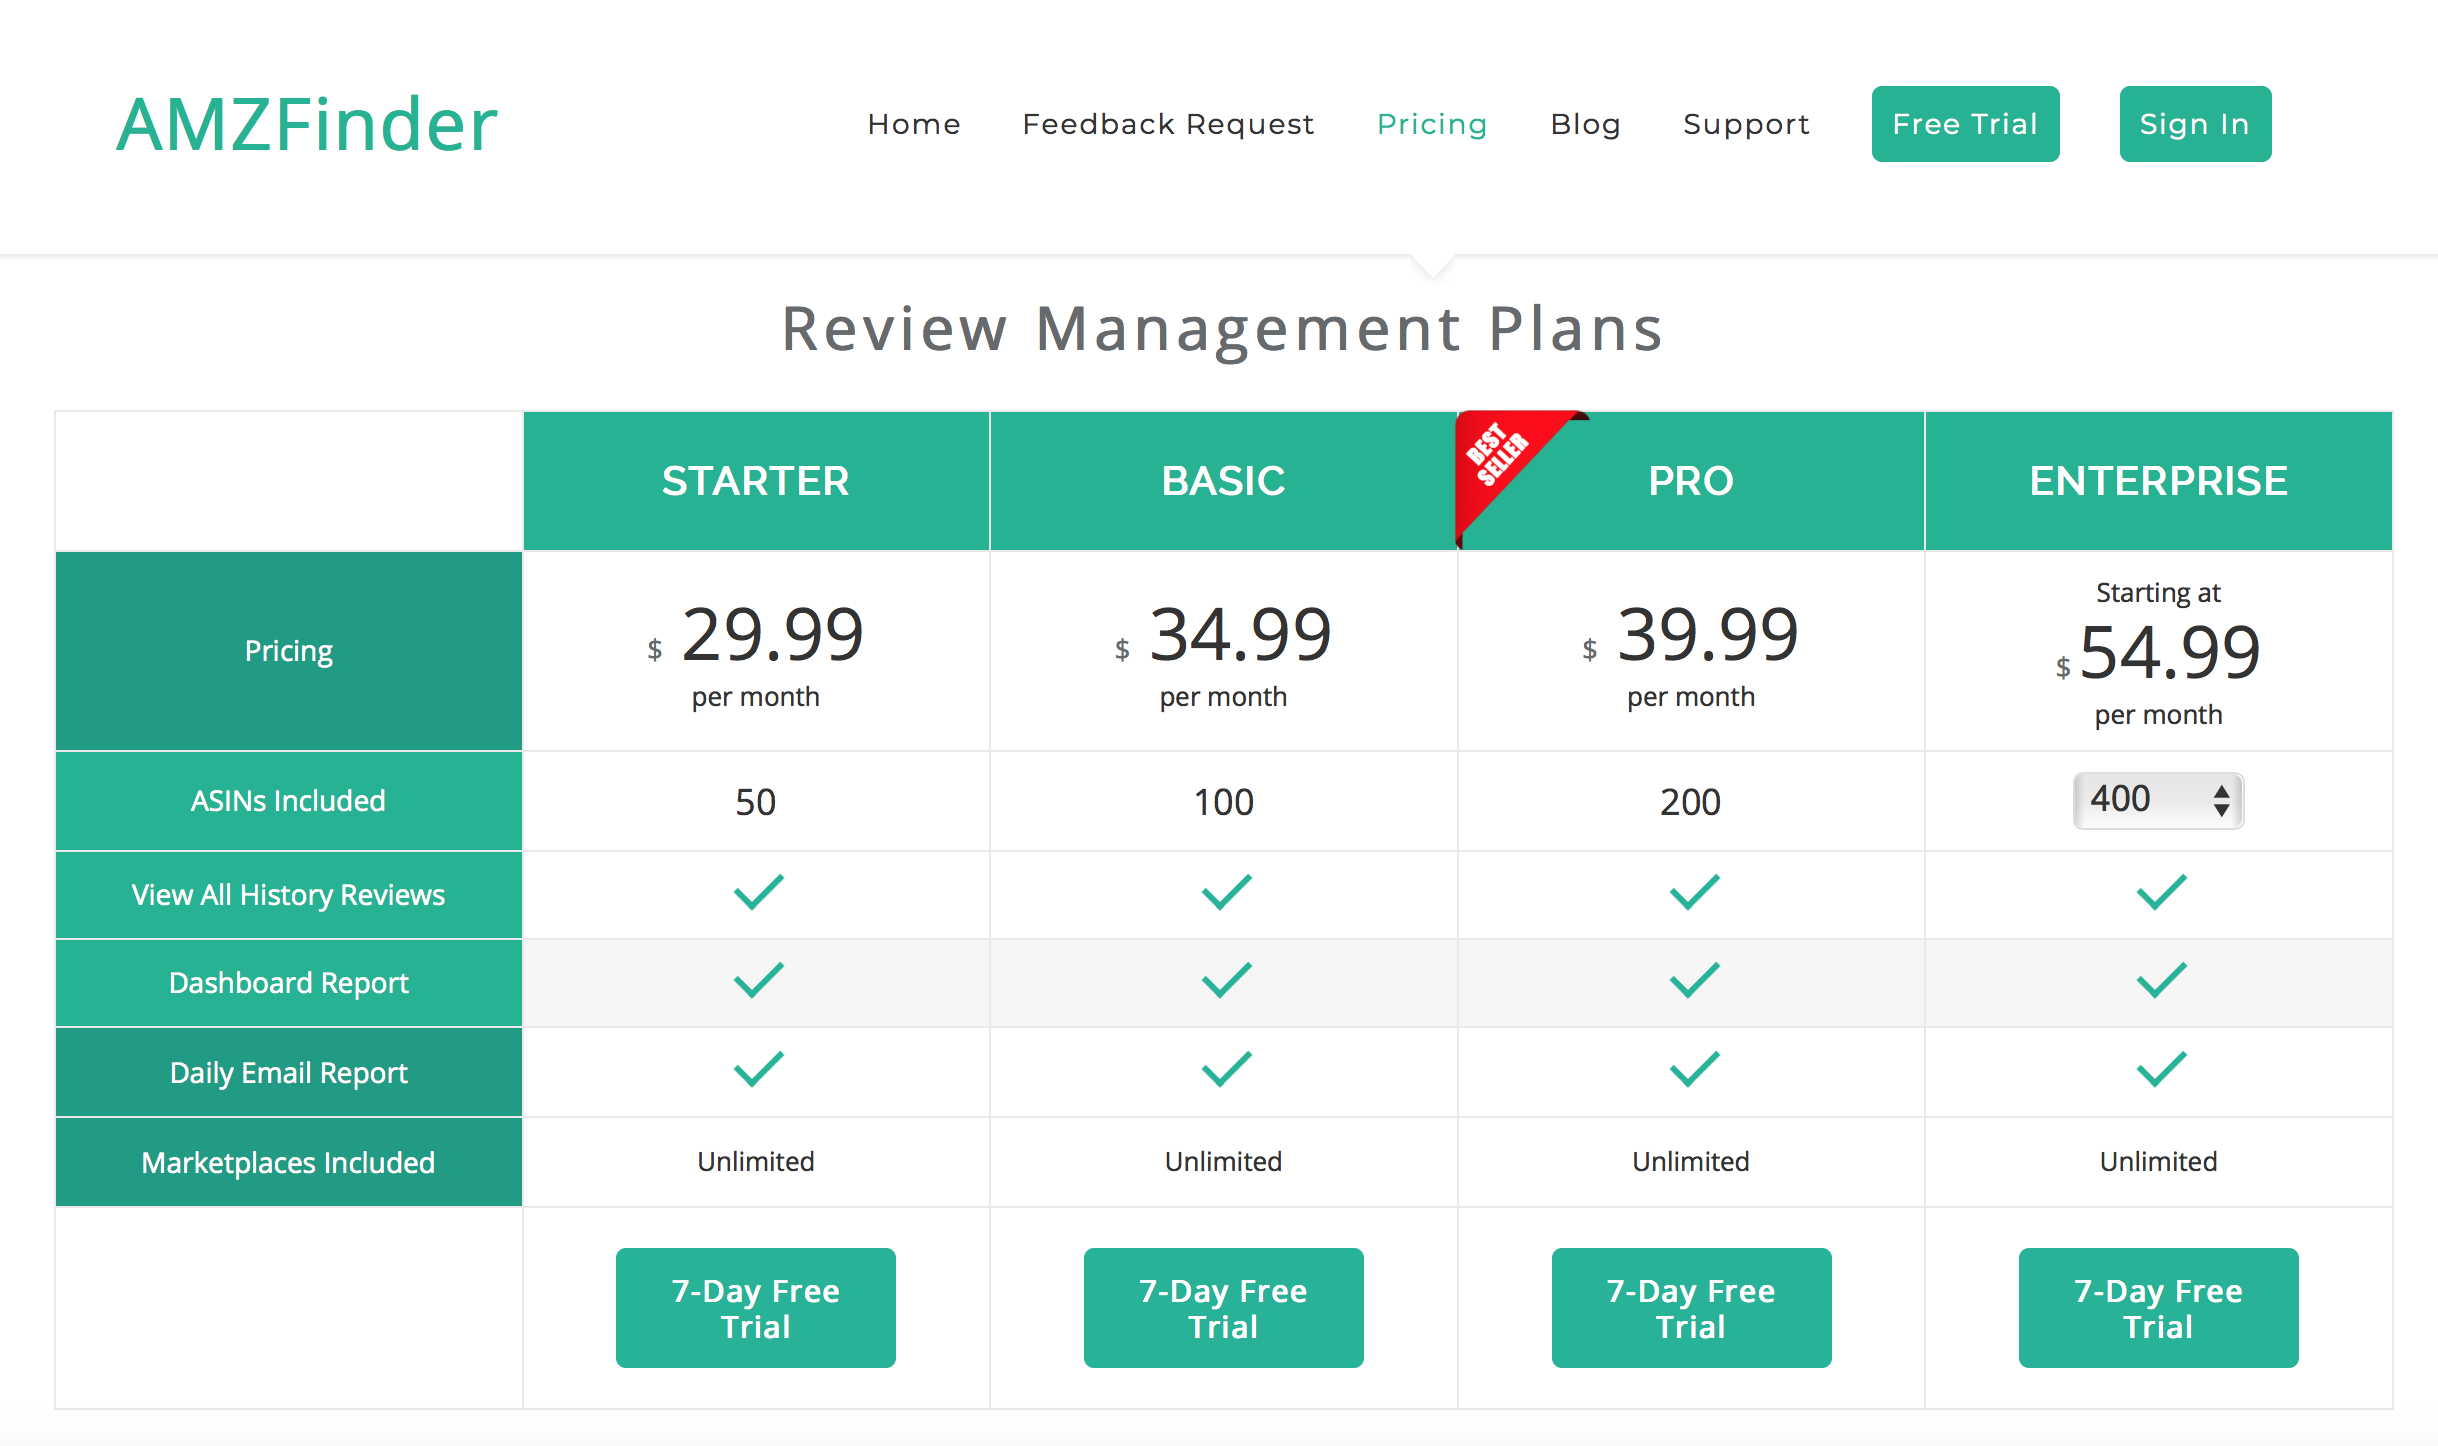Open the Enterprise ASINs 400 dropdown
Screen dimensions: 2438x1446
click(x=2159, y=800)
